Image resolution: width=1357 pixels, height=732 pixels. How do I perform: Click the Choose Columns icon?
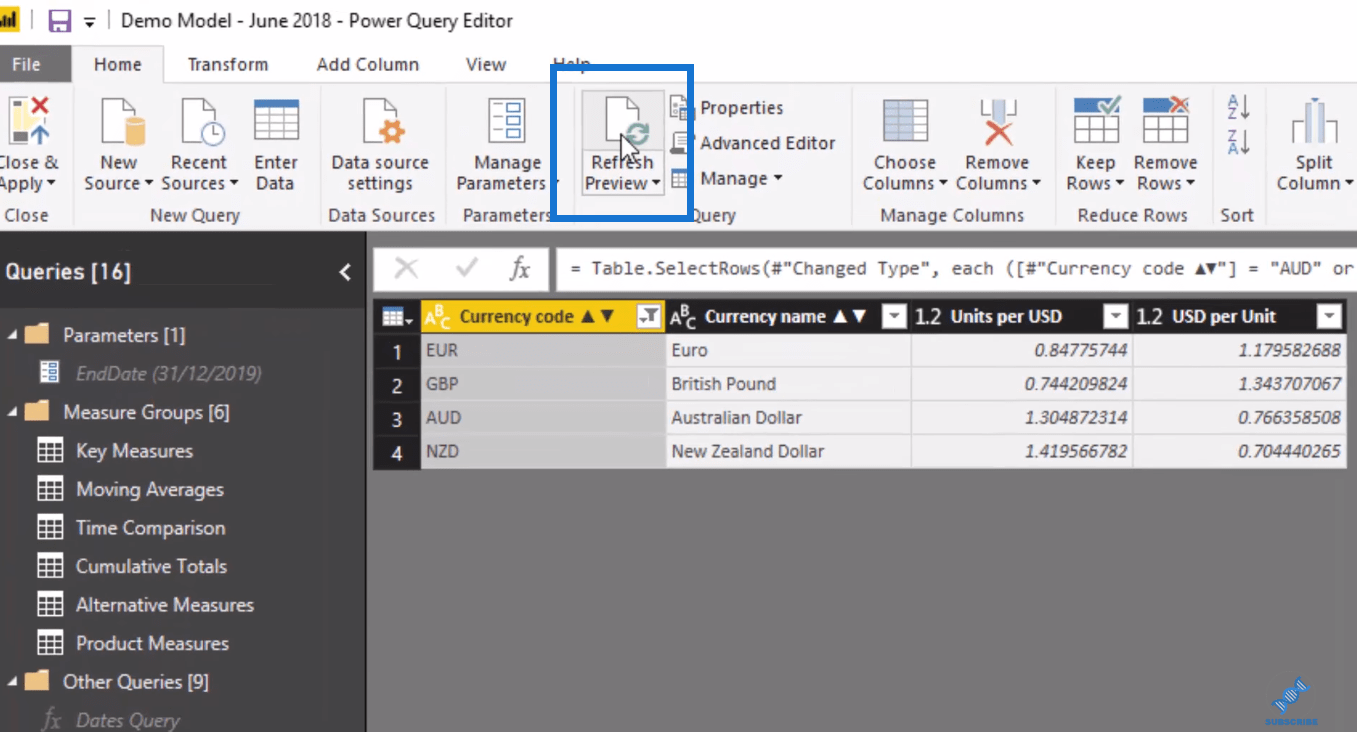point(905,122)
